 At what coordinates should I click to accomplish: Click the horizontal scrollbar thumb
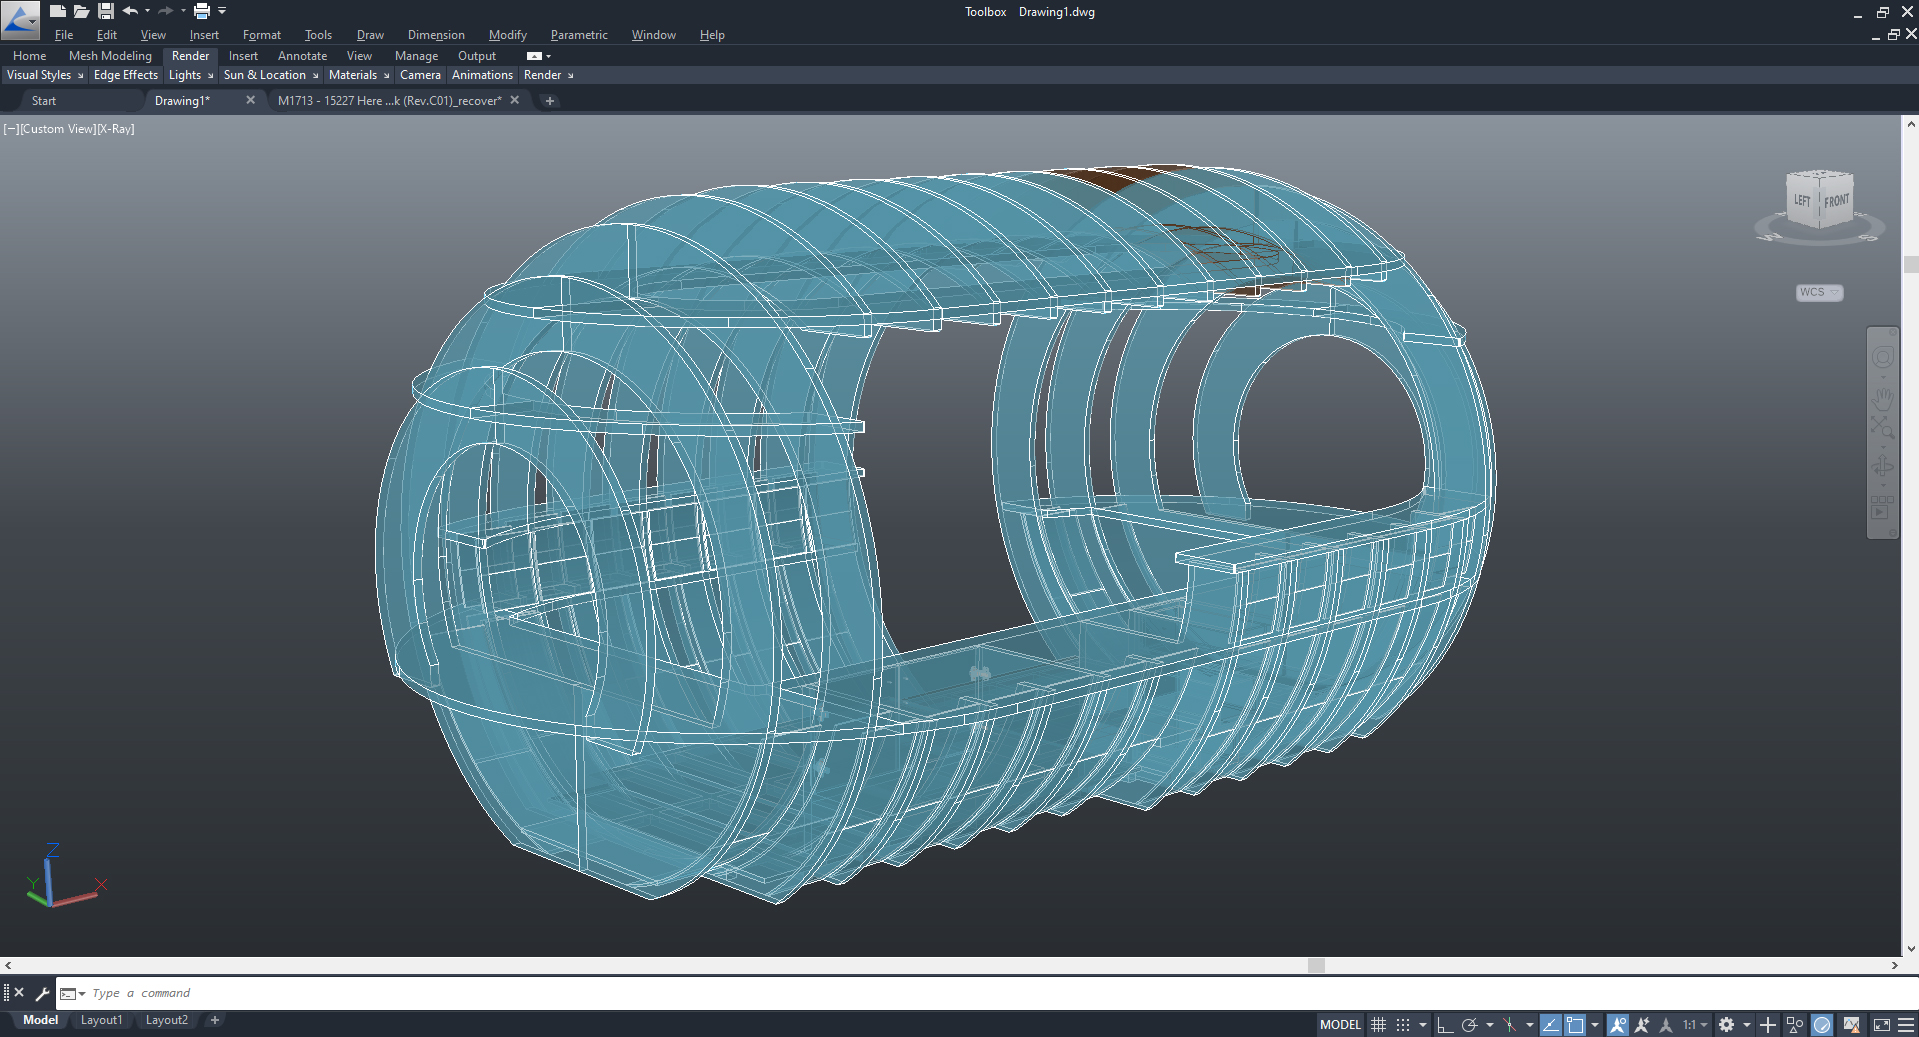click(x=1316, y=965)
